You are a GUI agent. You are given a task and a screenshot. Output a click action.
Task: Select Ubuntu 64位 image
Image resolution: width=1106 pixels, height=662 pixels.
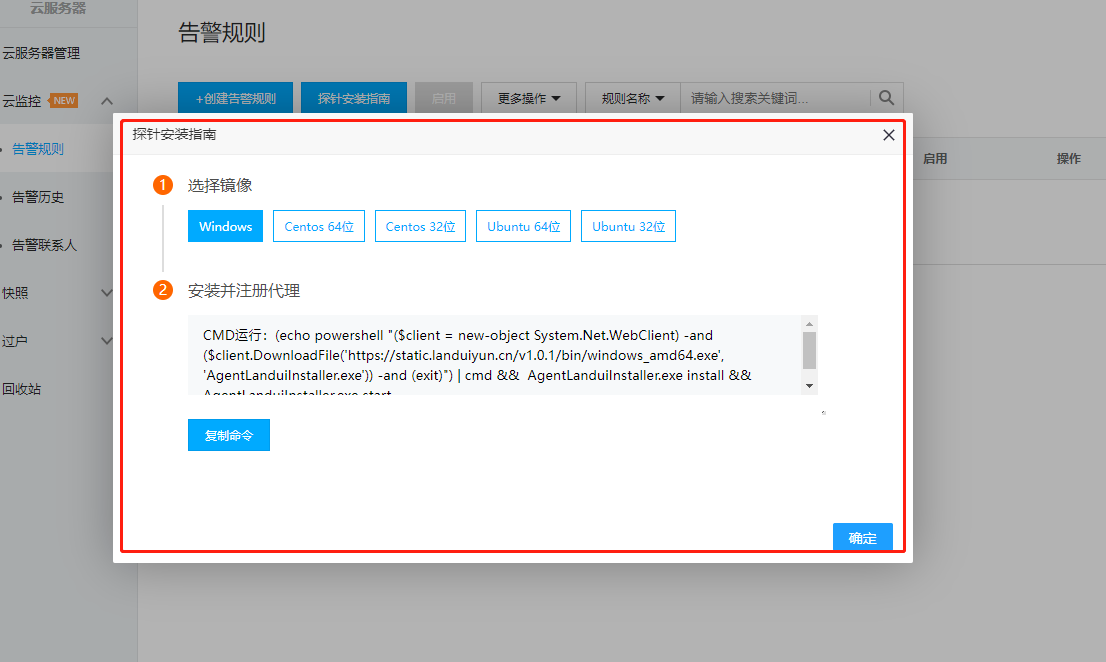523,226
